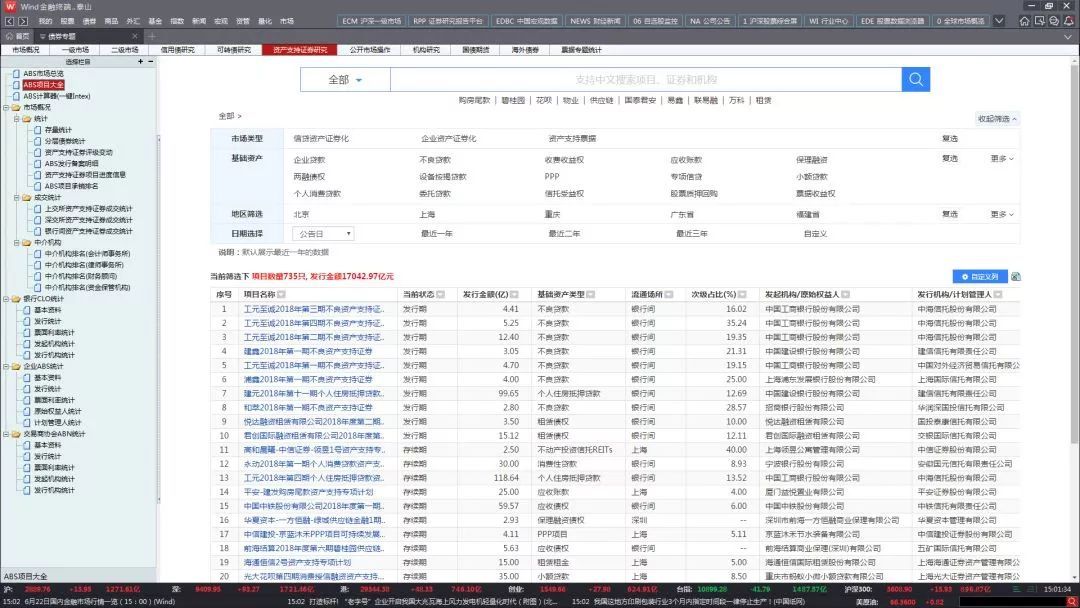
Task: Open the ECM 沪深一级市场 shortcut
Action: (371, 21)
